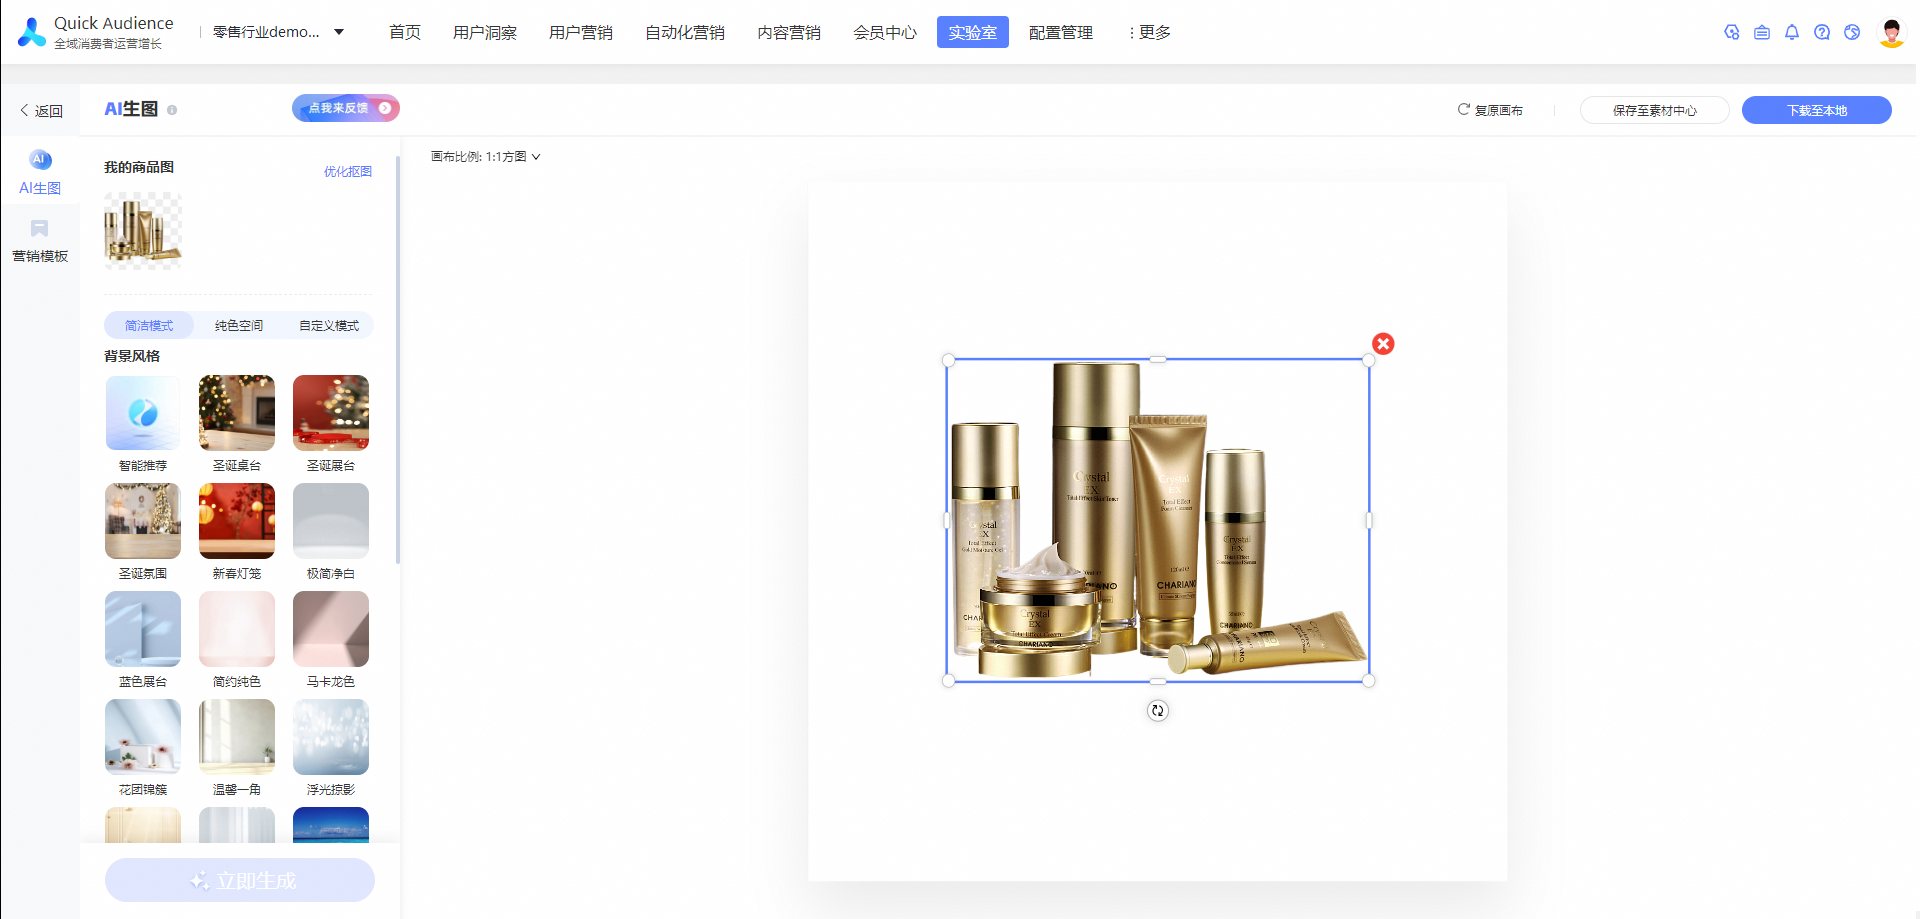
Task: Click the rotate handle below product image
Action: [1158, 710]
